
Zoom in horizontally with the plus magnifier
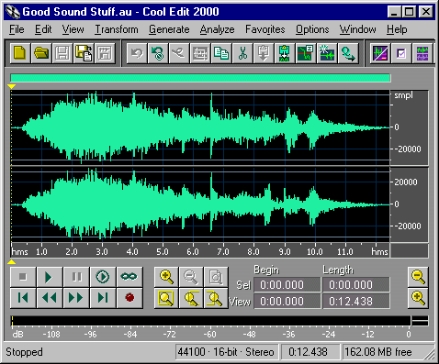coord(166,277)
